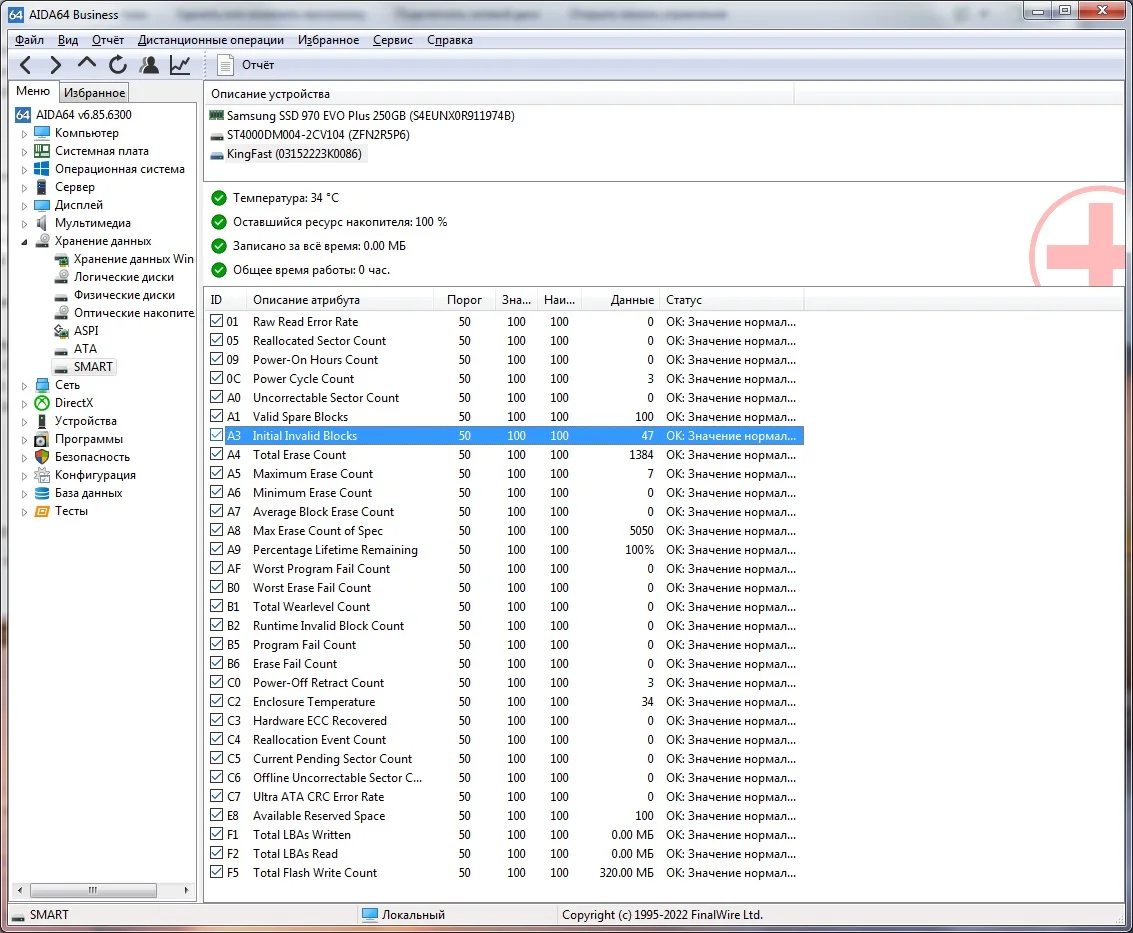Expand the Тесты node arrow
Viewport: 1133px width, 933px height.
click(24, 512)
